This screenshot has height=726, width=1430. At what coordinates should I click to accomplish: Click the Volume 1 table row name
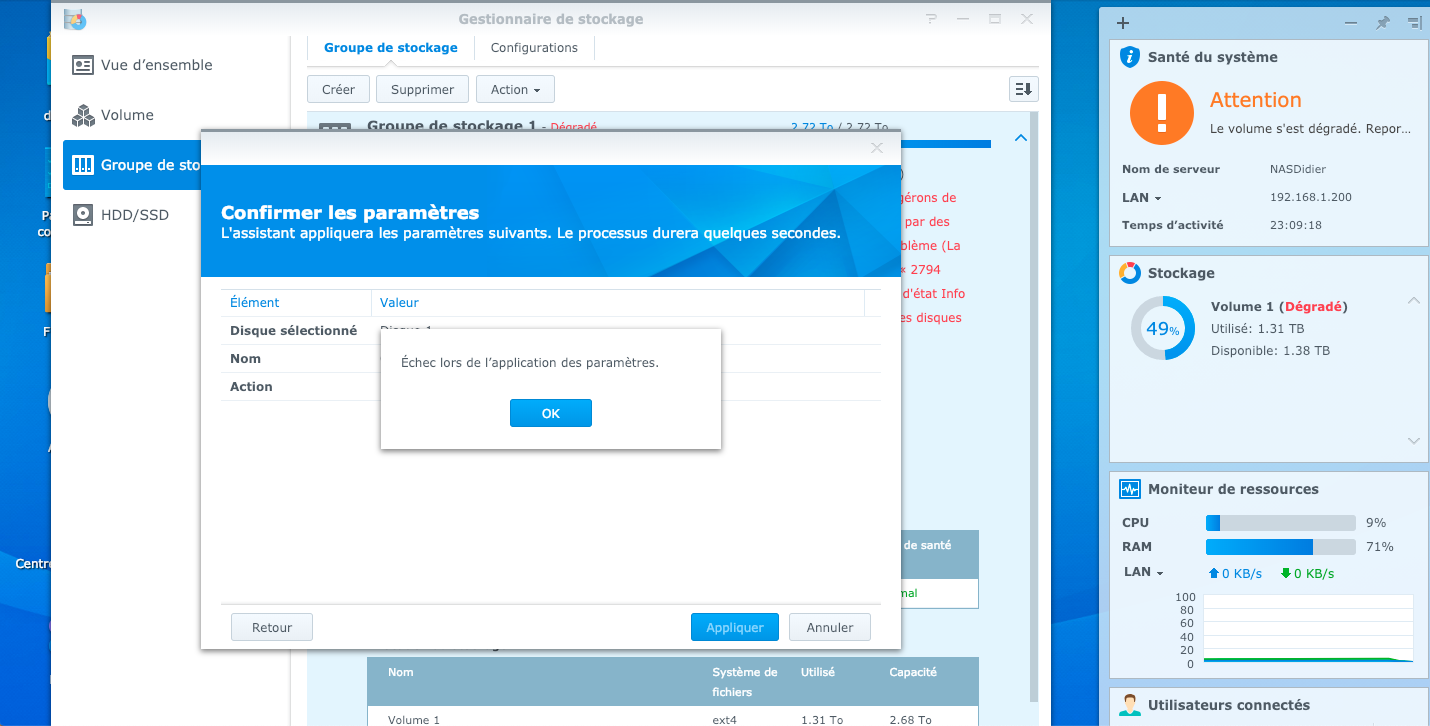[414, 719]
